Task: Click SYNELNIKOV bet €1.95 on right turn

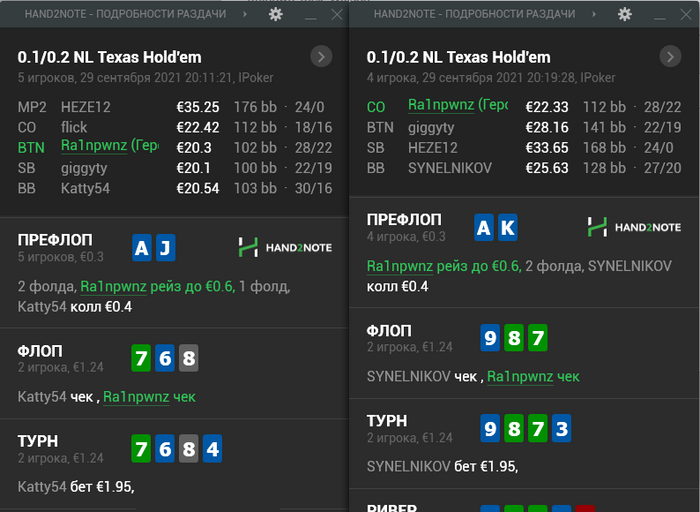Action: pos(442,466)
